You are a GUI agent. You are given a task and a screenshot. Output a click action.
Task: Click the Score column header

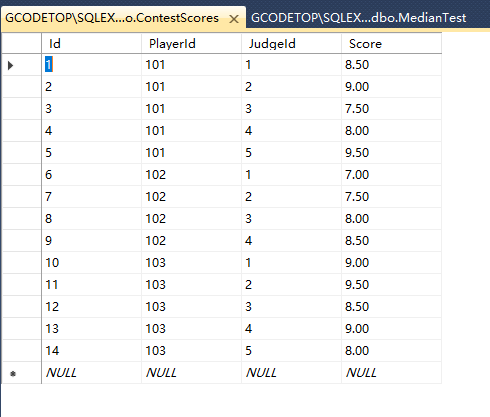pos(392,44)
